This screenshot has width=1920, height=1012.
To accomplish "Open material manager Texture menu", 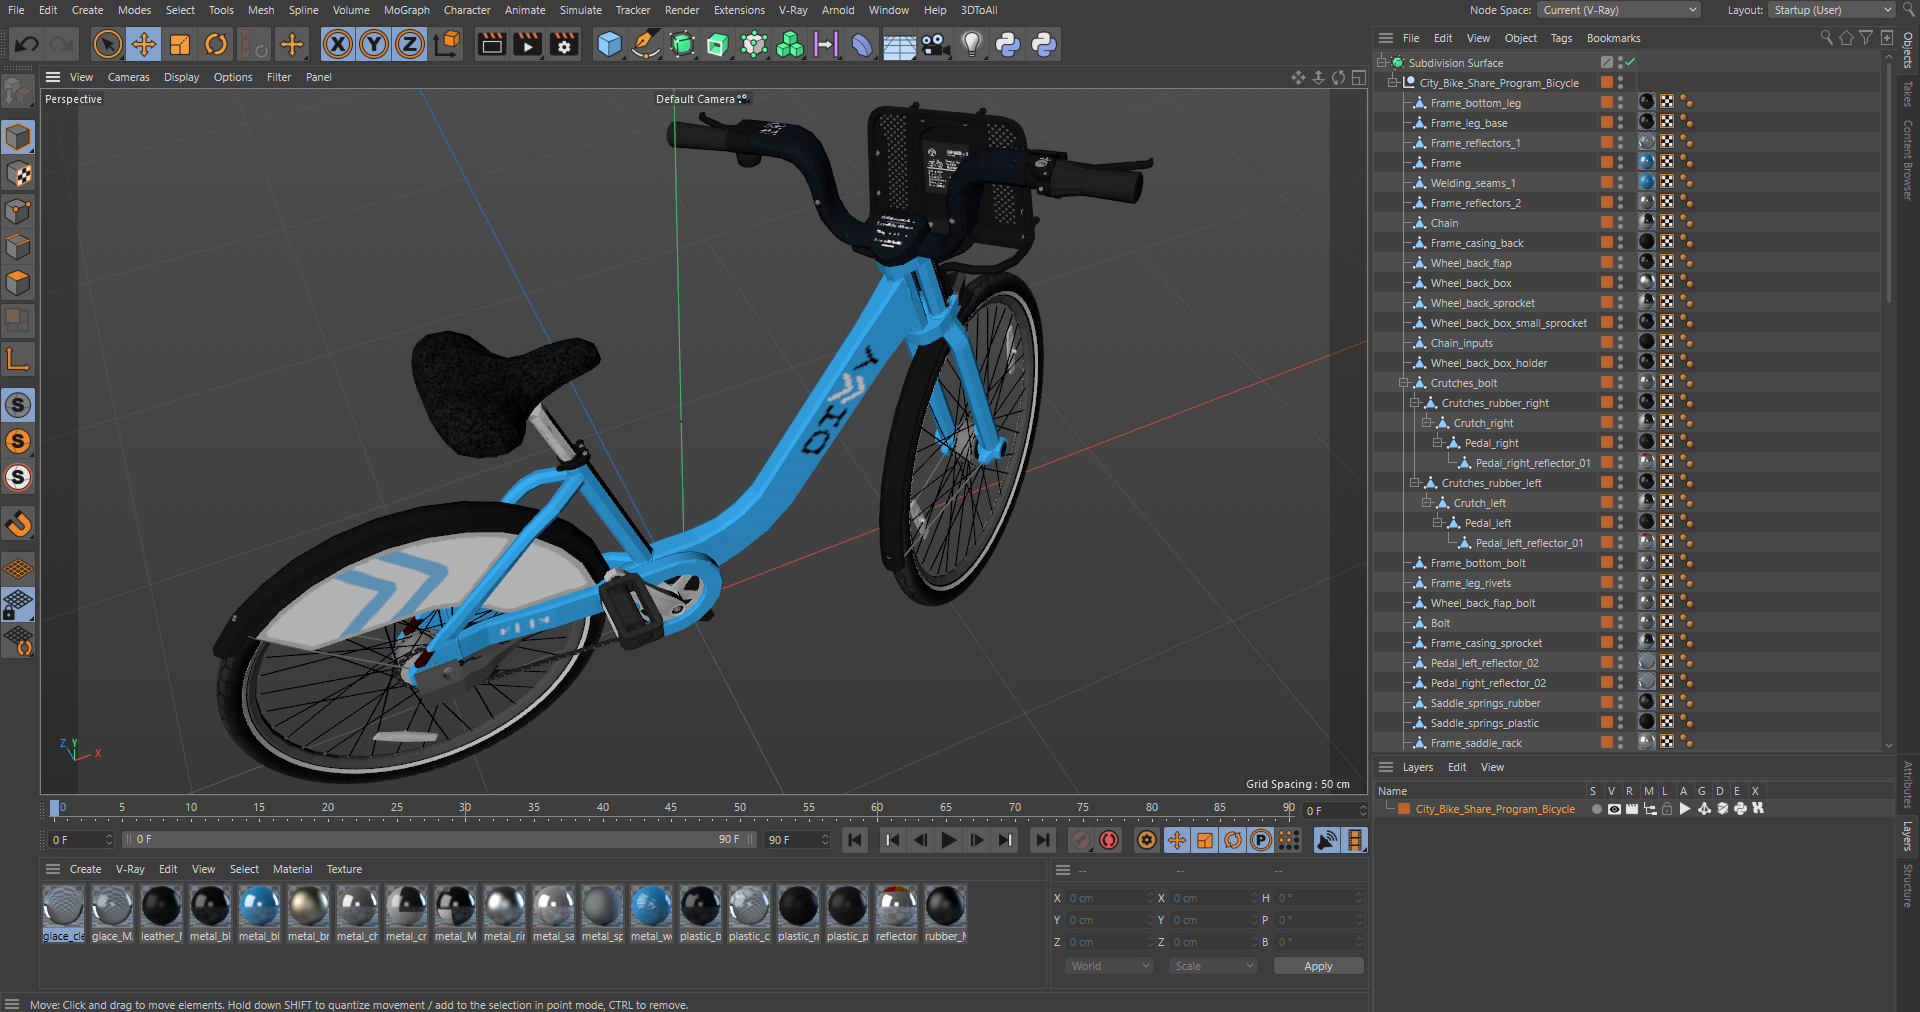I will pyautogui.click(x=344, y=869).
